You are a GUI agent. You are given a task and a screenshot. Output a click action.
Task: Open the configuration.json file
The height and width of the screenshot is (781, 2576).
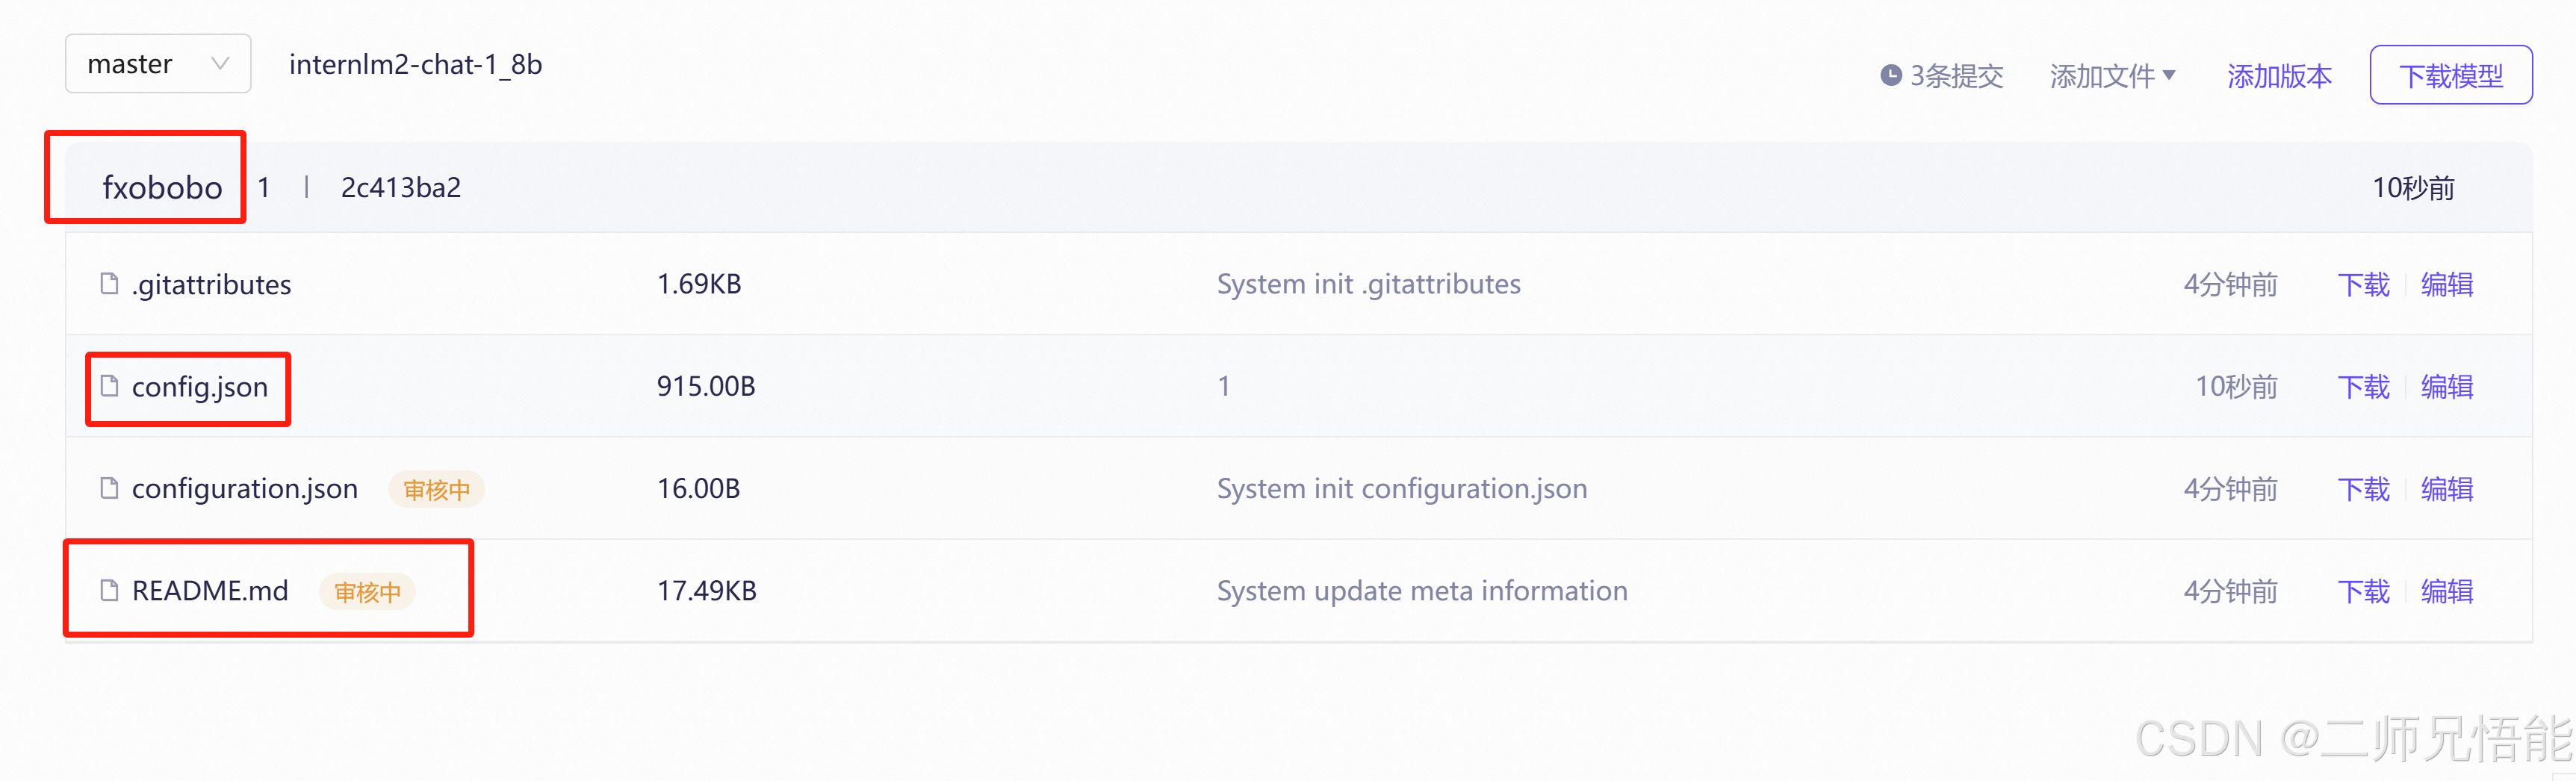(x=245, y=489)
